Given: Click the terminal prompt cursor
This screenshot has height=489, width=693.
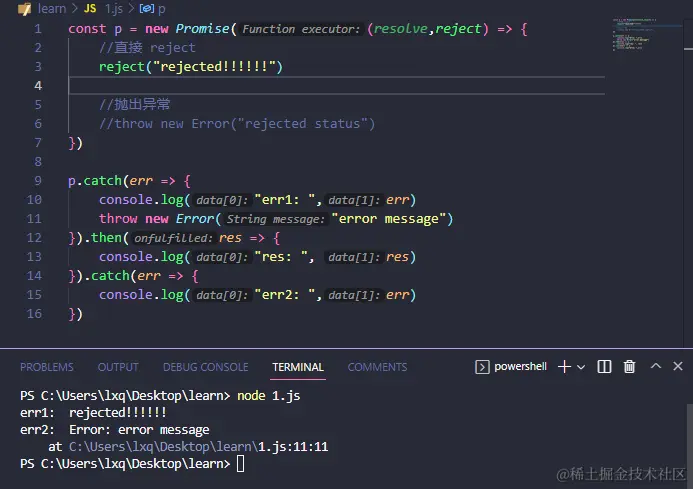Looking at the screenshot, I should (240, 464).
